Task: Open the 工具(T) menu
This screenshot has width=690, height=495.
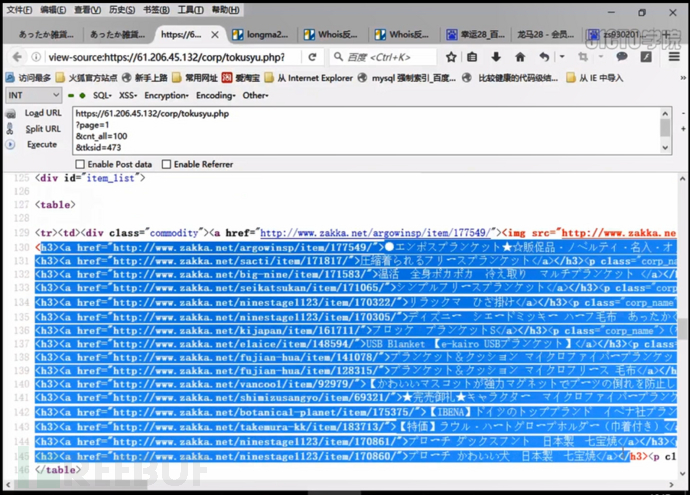Action: pyautogui.click(x=191, y=10)
